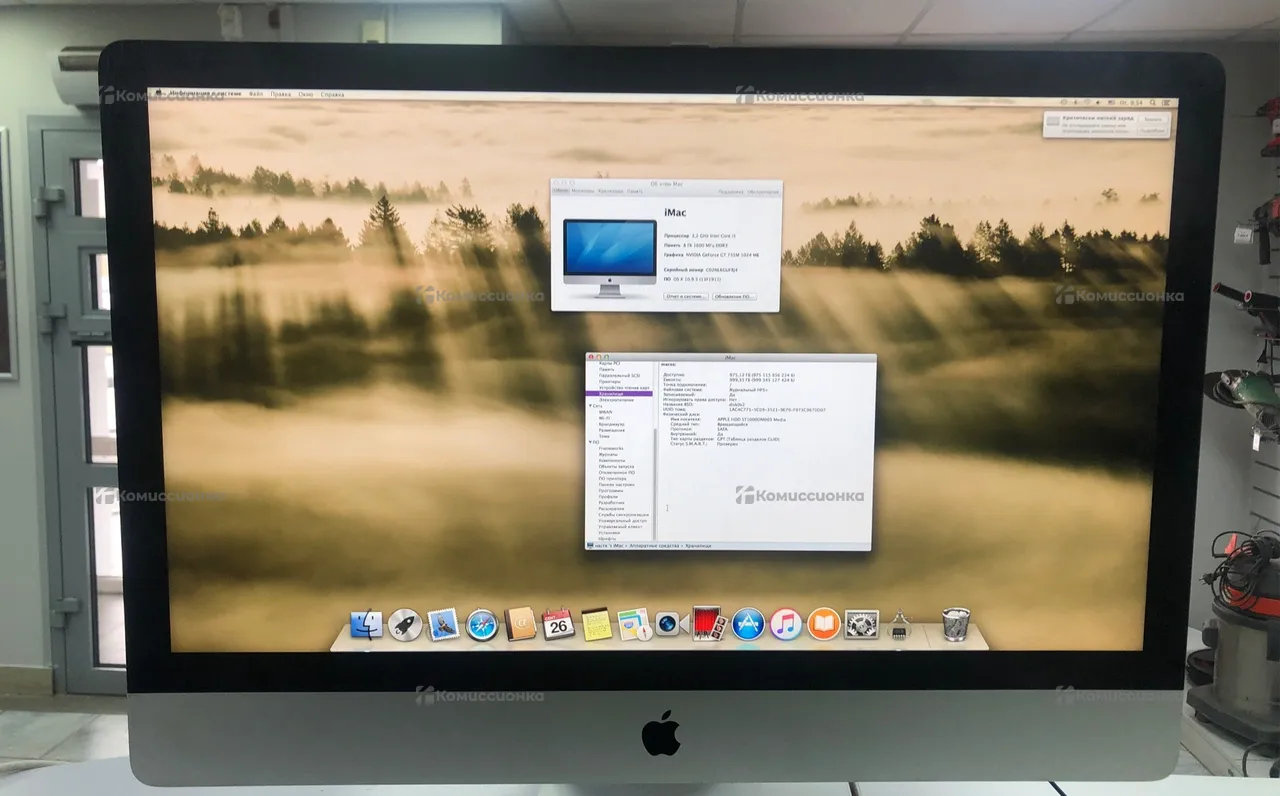
Task: Switch to Мониторы tab in About window
Action: point(583,191)
